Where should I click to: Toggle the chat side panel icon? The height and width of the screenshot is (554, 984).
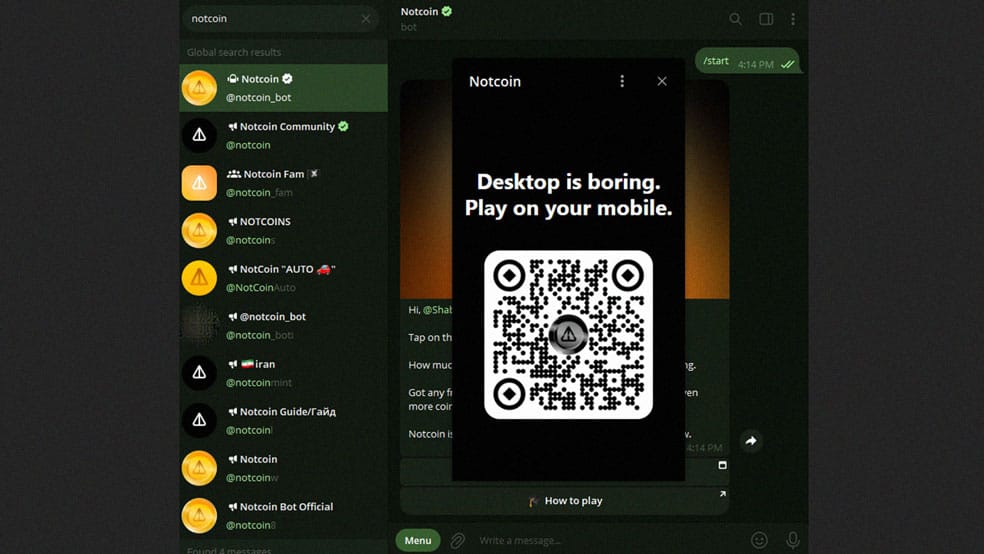tap(766, 19)
